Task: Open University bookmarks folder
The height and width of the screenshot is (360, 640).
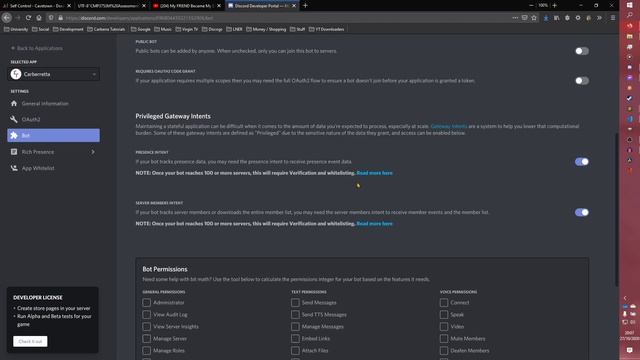Action: pyautogui.click(x=16, y=29)
